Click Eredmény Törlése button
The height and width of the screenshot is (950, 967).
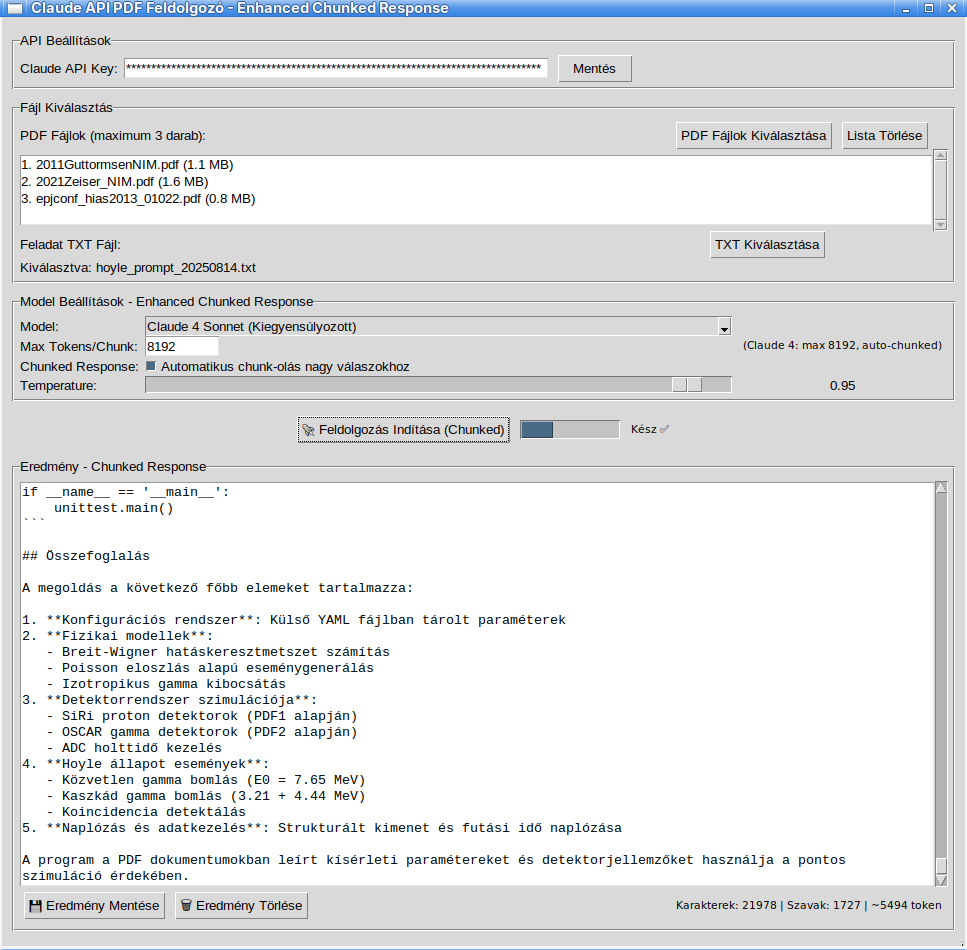click(x=241, y=906)
